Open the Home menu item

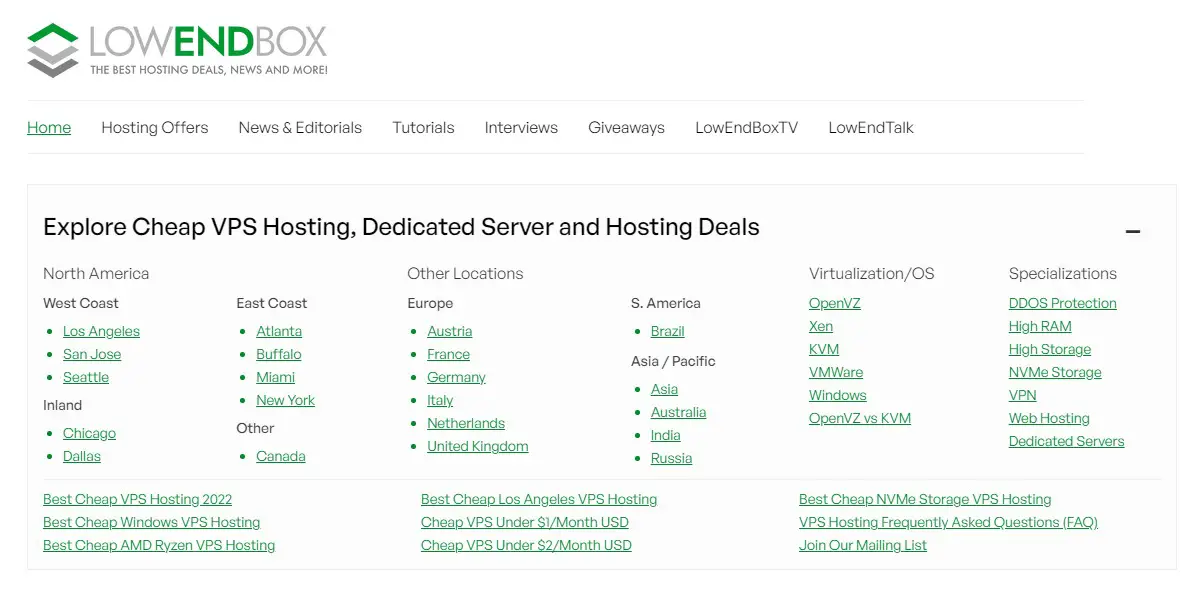(49, 128)
